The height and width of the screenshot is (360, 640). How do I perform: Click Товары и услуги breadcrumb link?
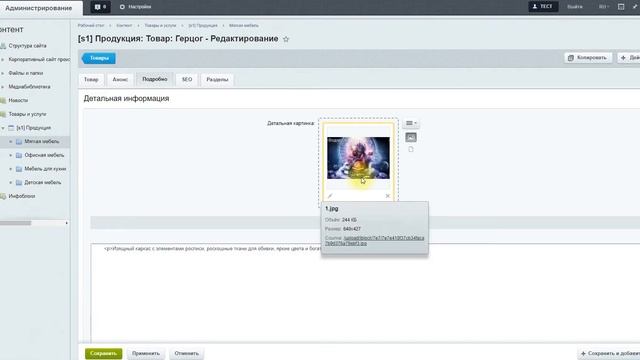click(160, 25)
